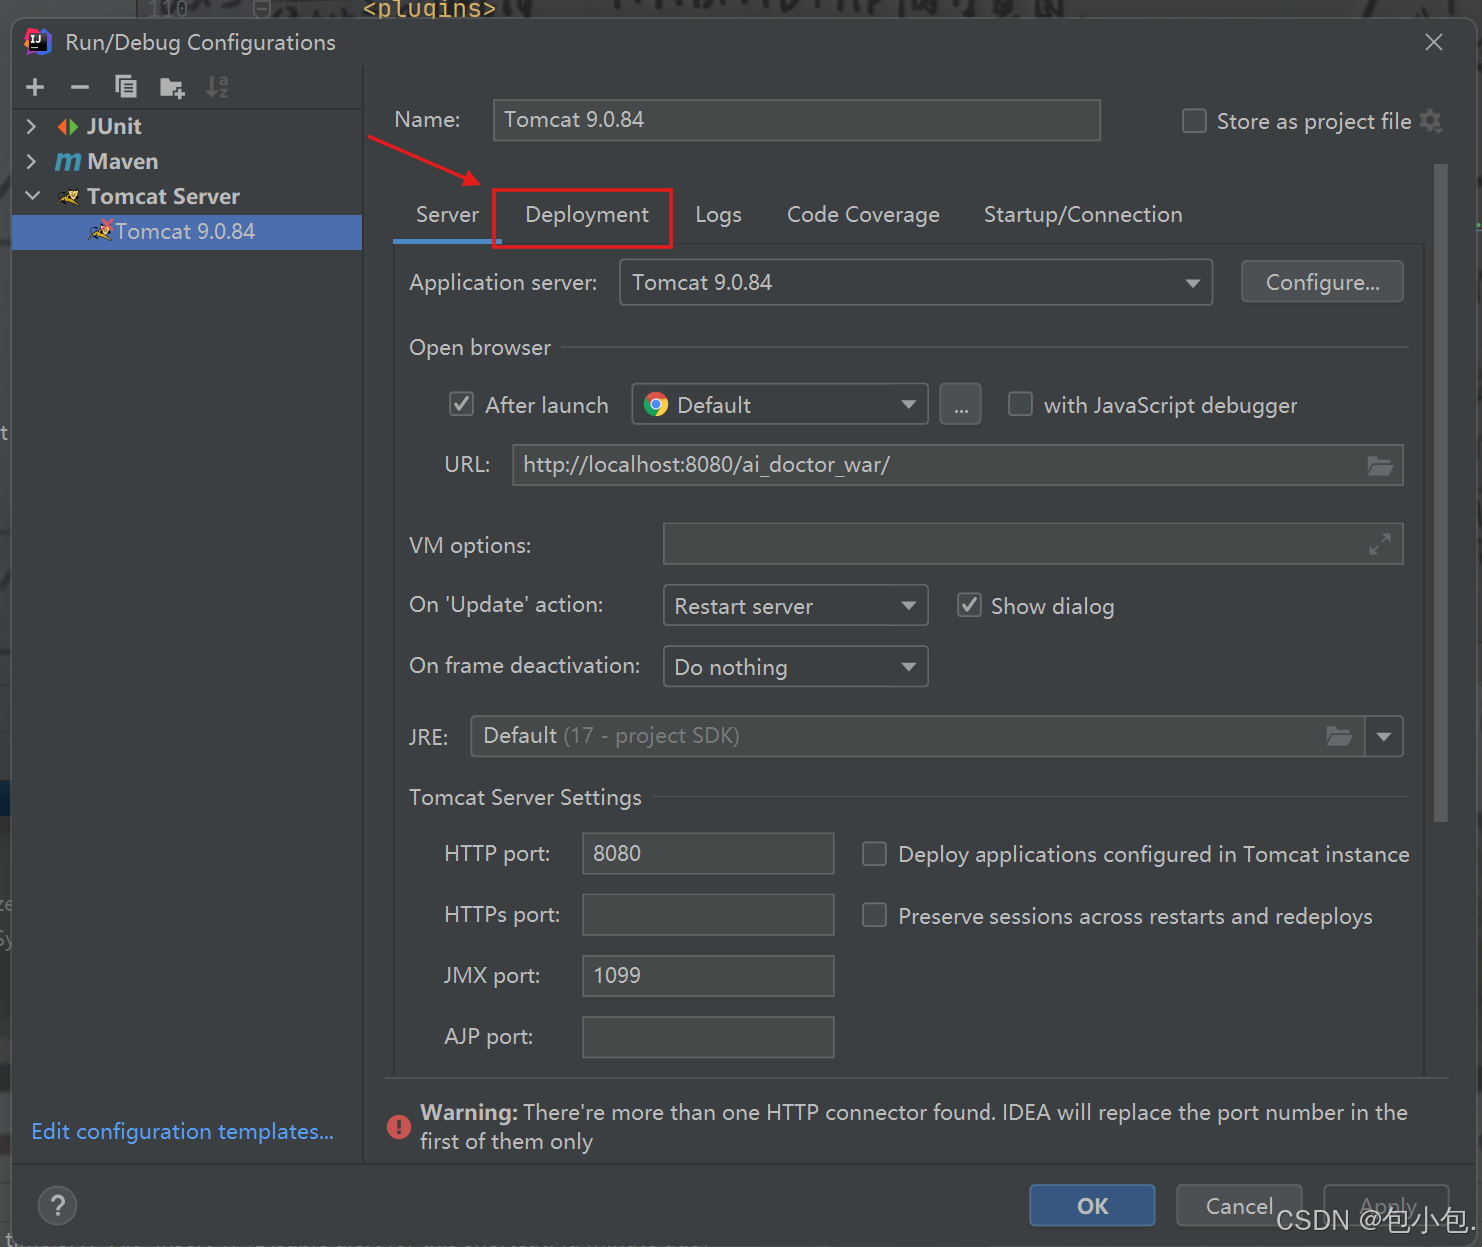Click into the HTTP port field
The height and width of the screenshot is (1247, 1482).
click(708, 854)
